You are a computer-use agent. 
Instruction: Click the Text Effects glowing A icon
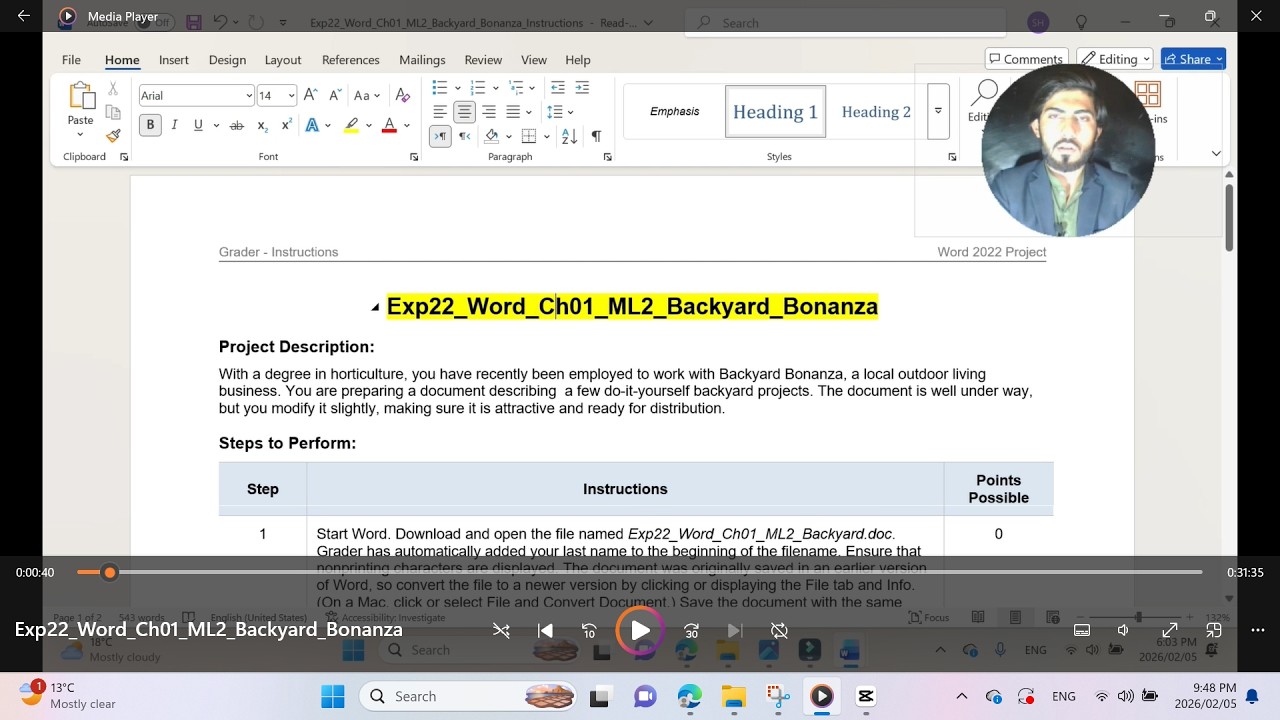312,125
